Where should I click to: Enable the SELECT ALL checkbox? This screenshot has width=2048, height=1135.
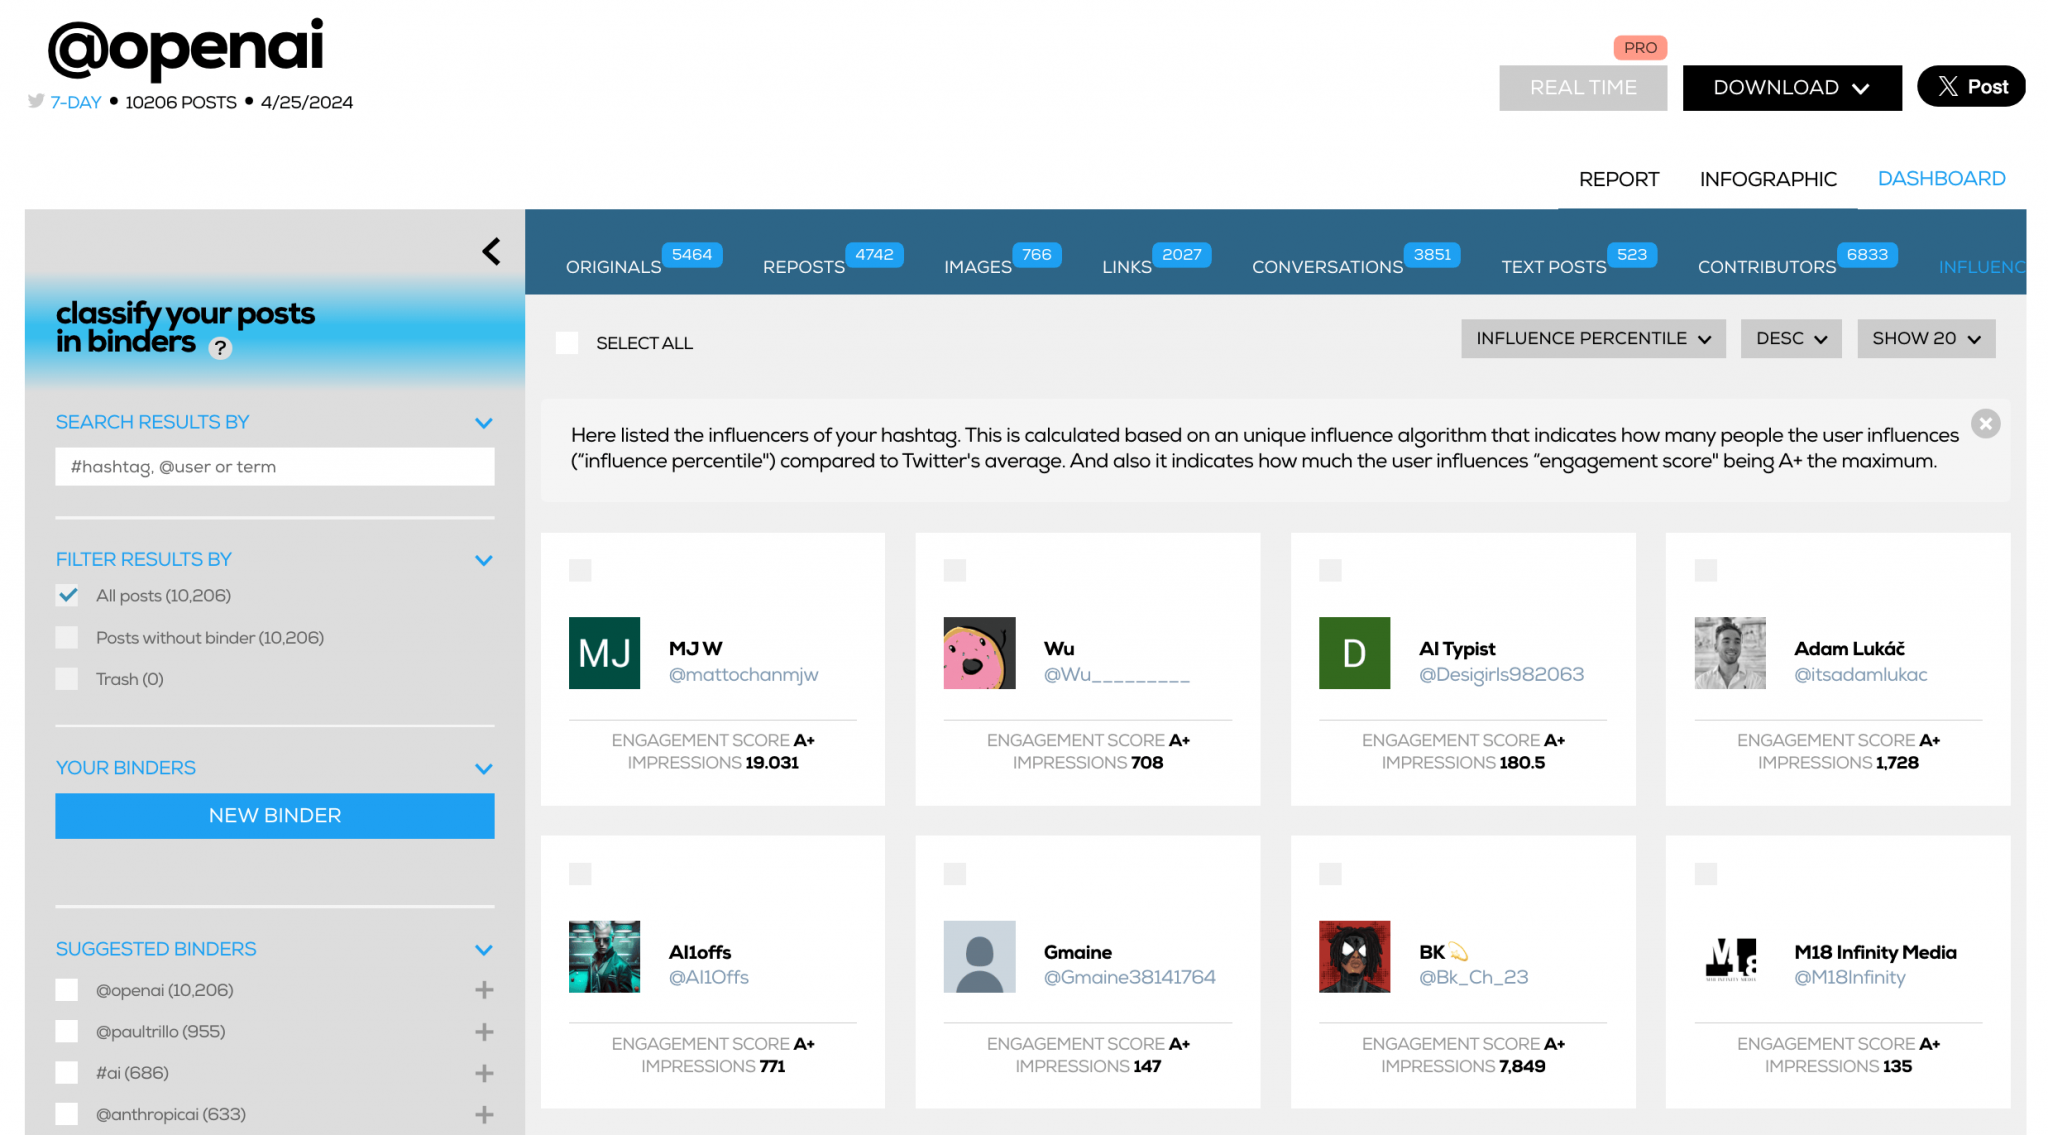pos(567,342)
